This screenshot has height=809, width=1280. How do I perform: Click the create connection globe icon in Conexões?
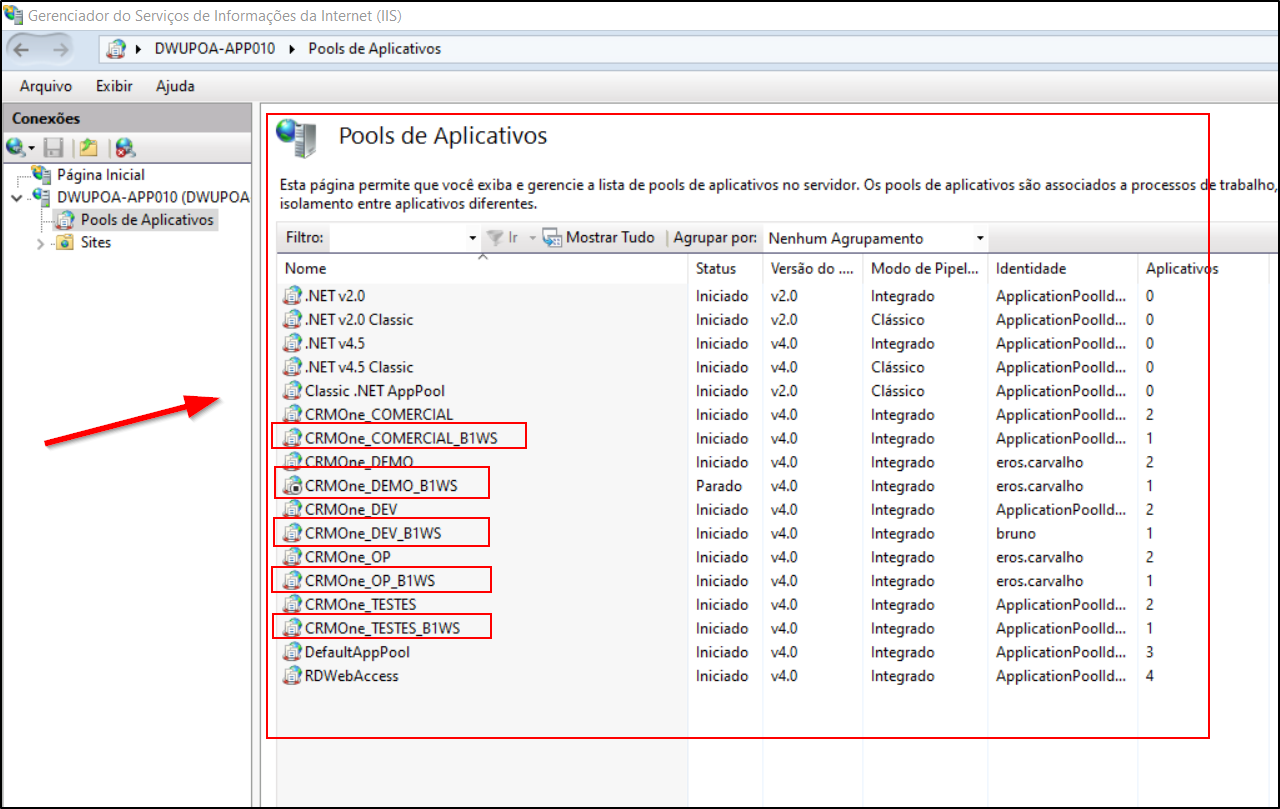16,148
